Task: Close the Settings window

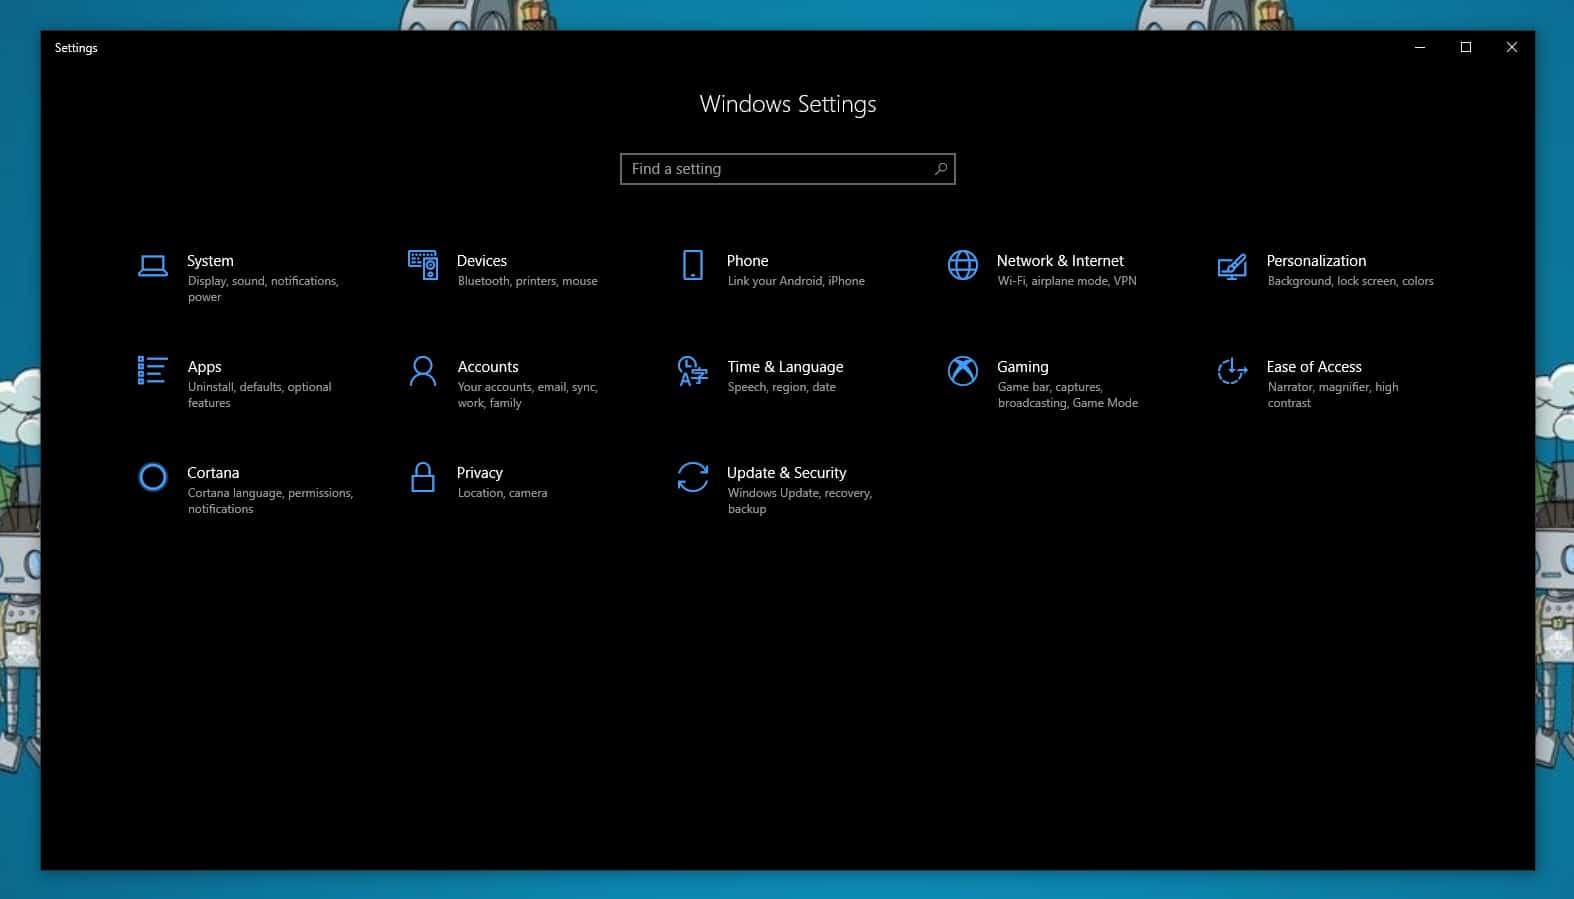Action: [1512, 47]
